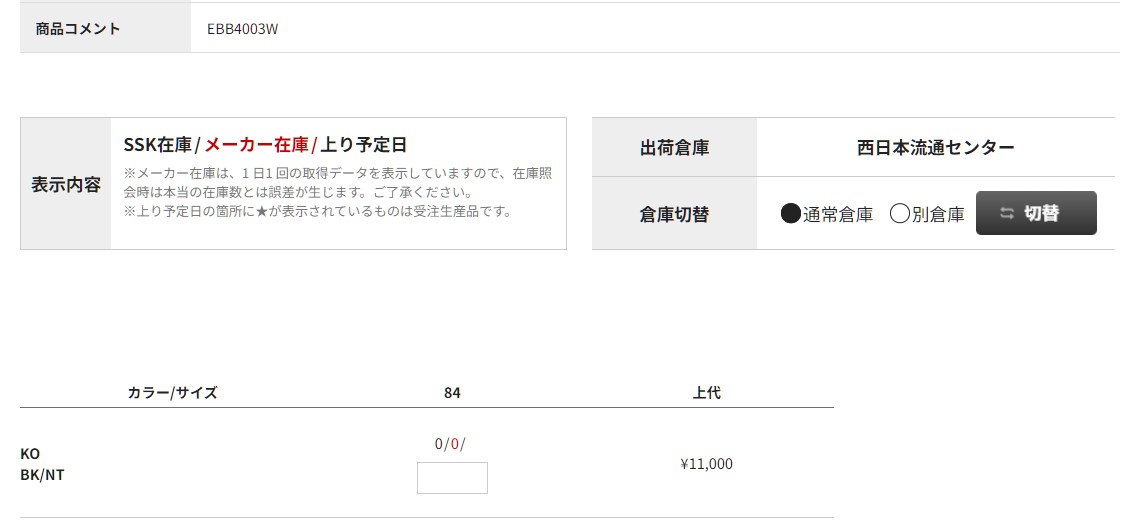The width and height of the screenshot is (1134, 523).
Task: Click the EBB4003W product comment text
Action: click(x=242, y=29)
